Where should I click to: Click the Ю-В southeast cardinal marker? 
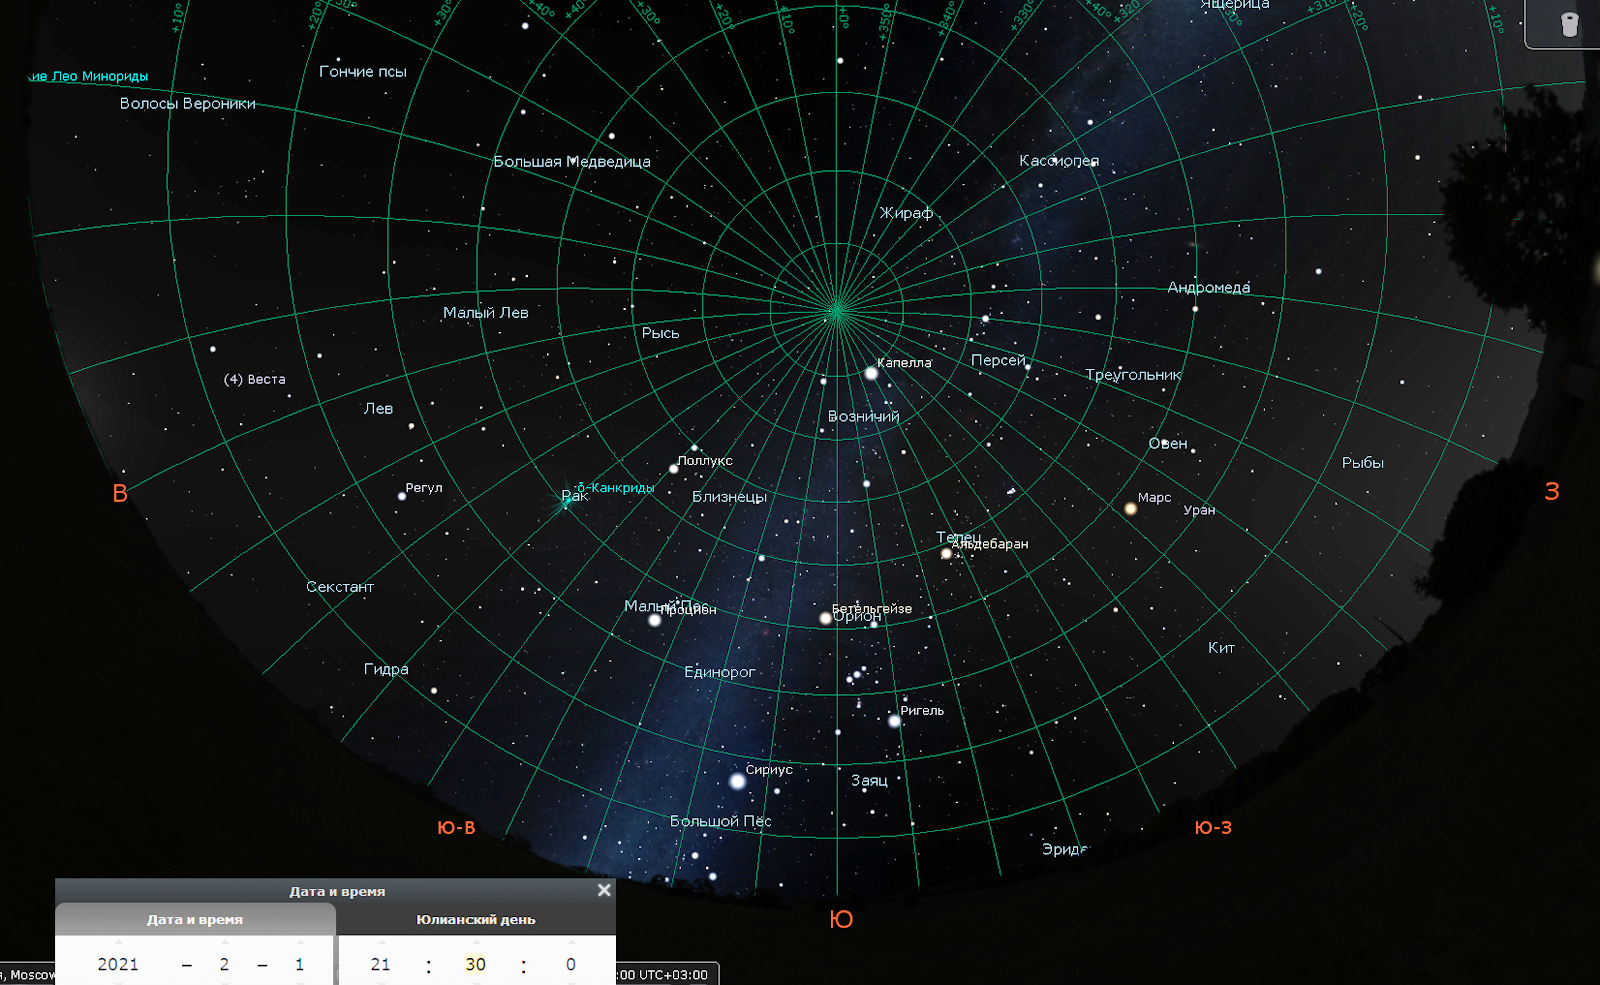(456, 828)
